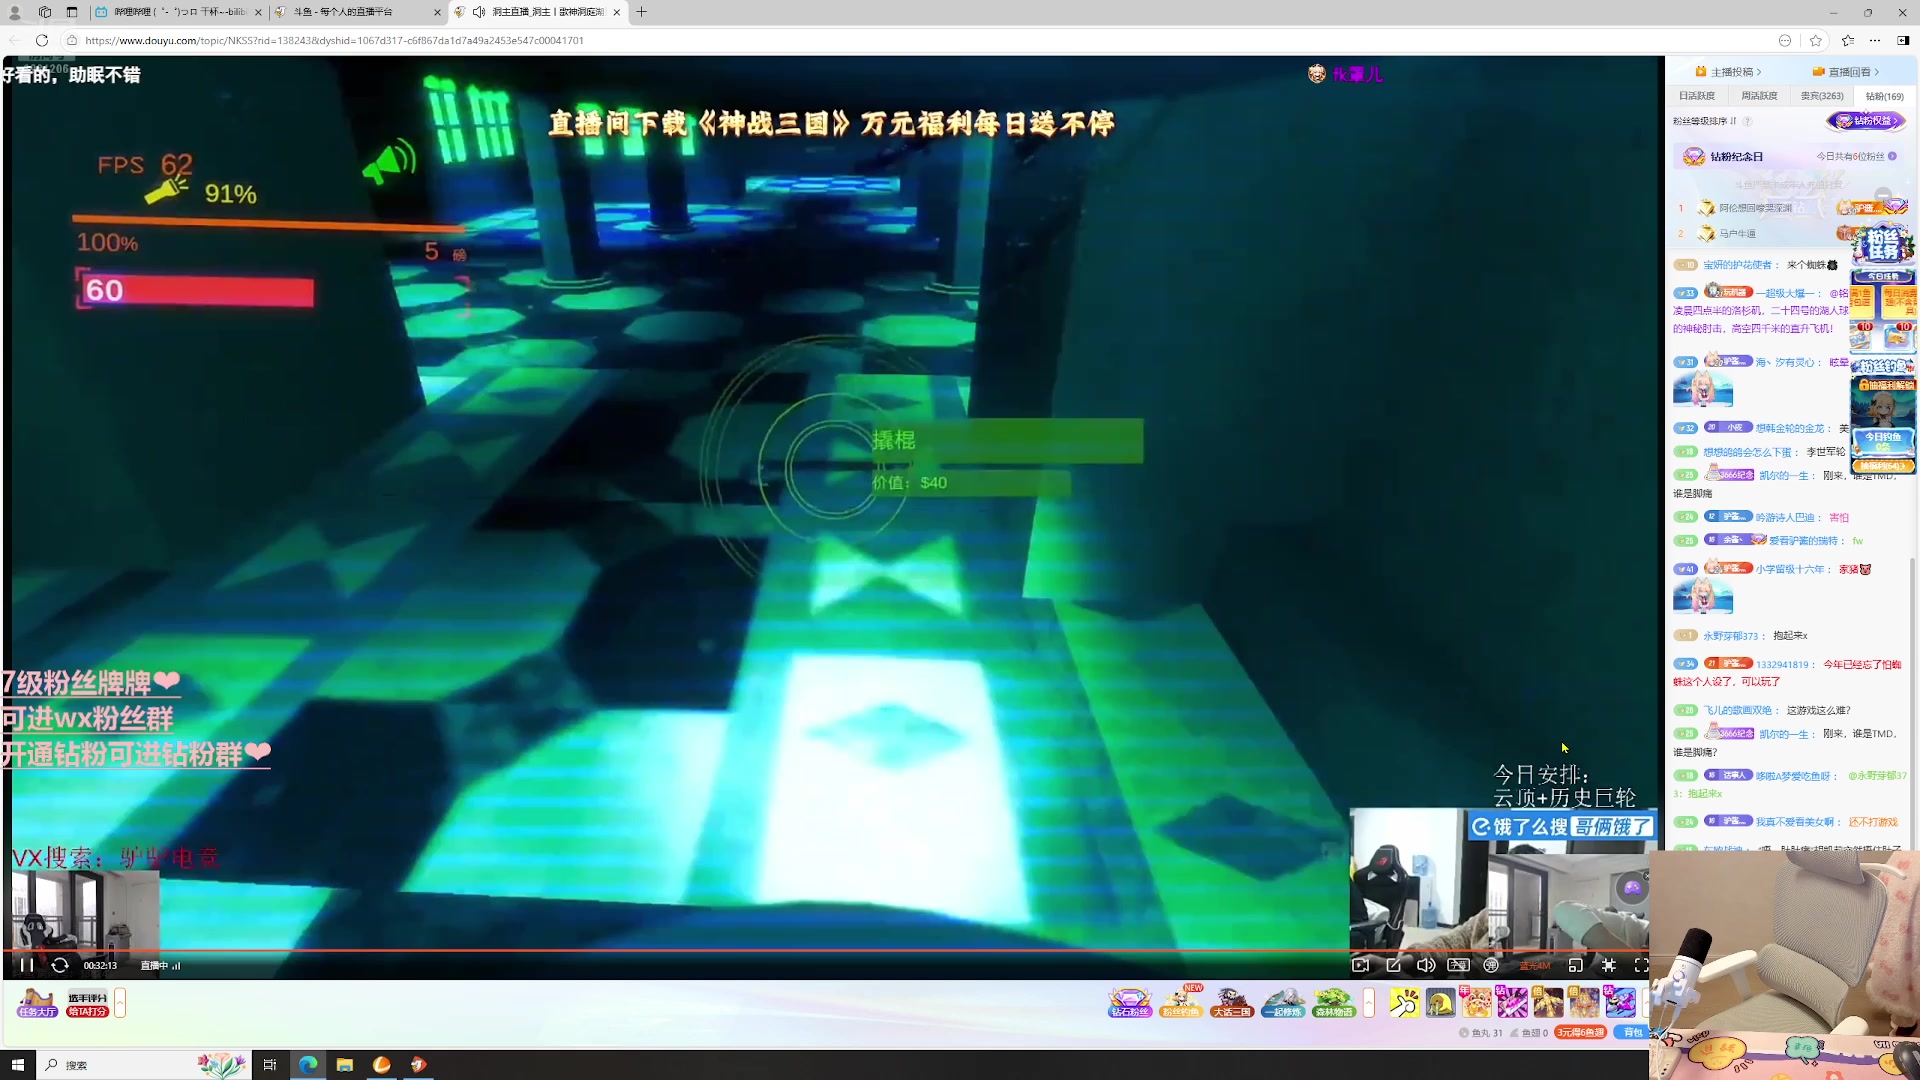This screenshot has width=1920, height=1080.
Task: Toggle web page fullscreen icon
Action: coord(1608,965)
